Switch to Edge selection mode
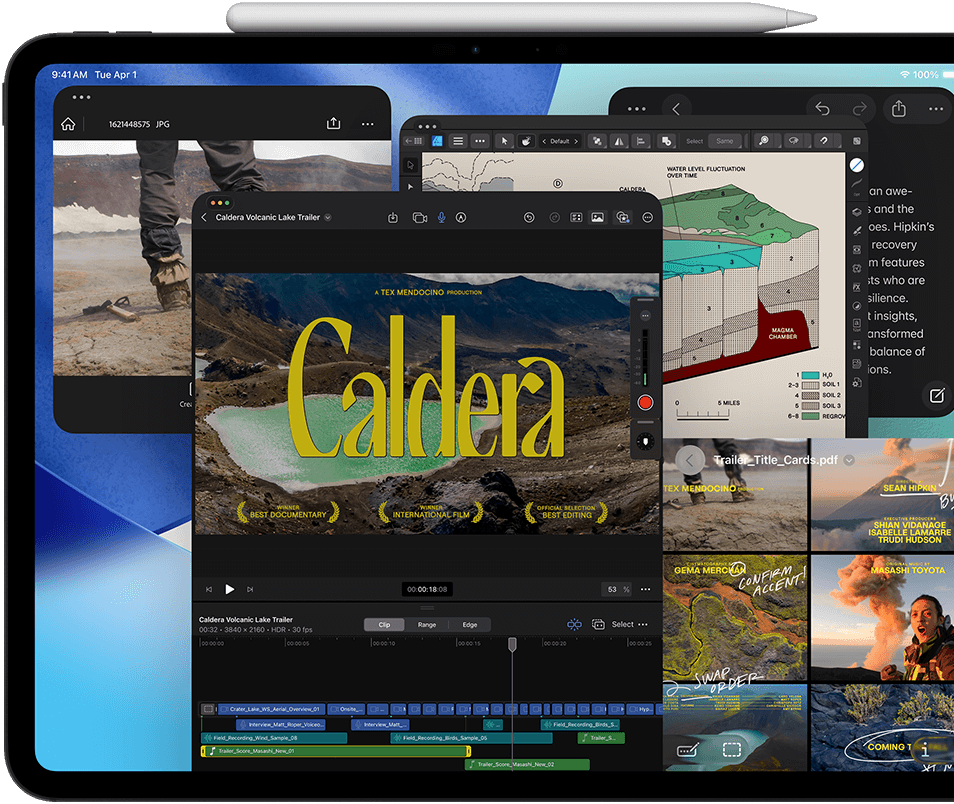Screen dimensions: 954x804 pos(469,624)
